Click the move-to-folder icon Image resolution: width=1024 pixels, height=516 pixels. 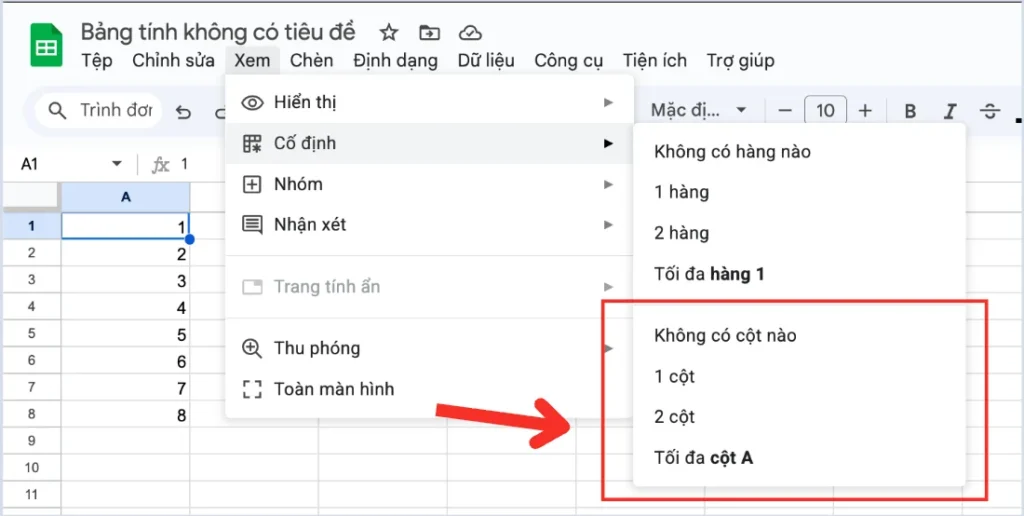click(x=429, y=32)
